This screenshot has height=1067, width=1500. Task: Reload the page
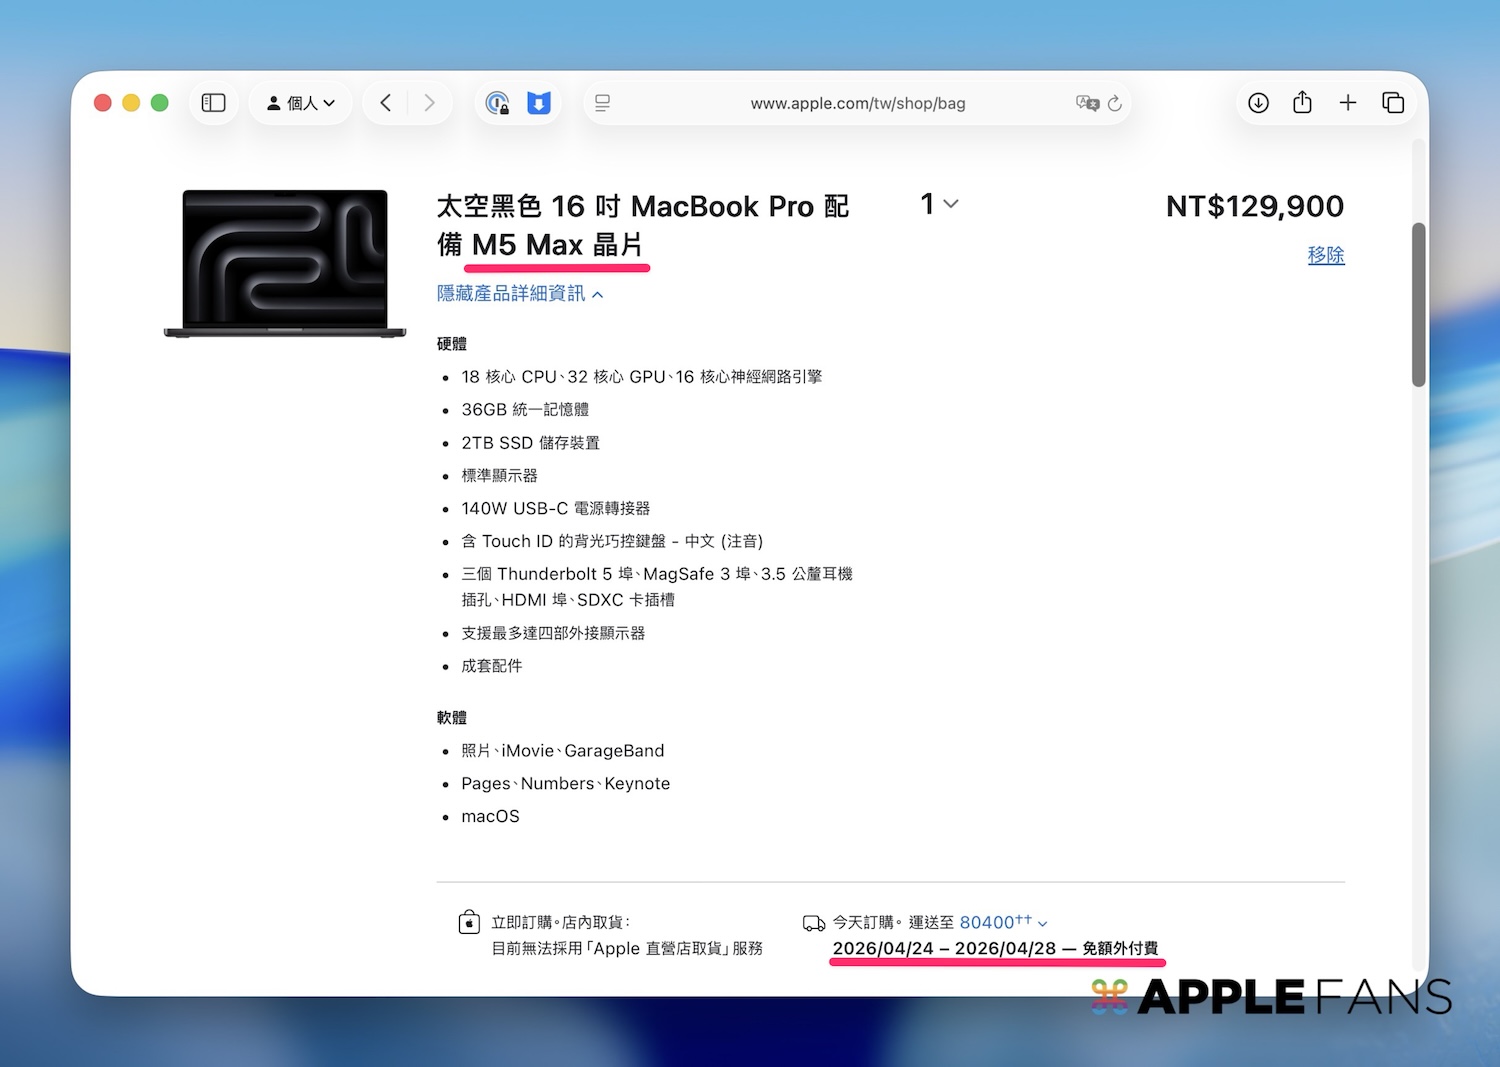pos(1115,103)
